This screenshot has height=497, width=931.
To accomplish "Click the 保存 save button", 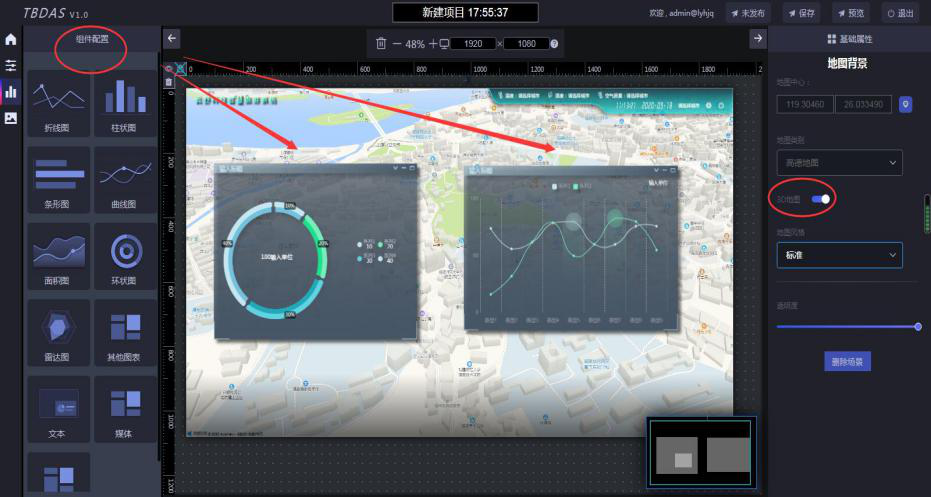I will (802, 13).
